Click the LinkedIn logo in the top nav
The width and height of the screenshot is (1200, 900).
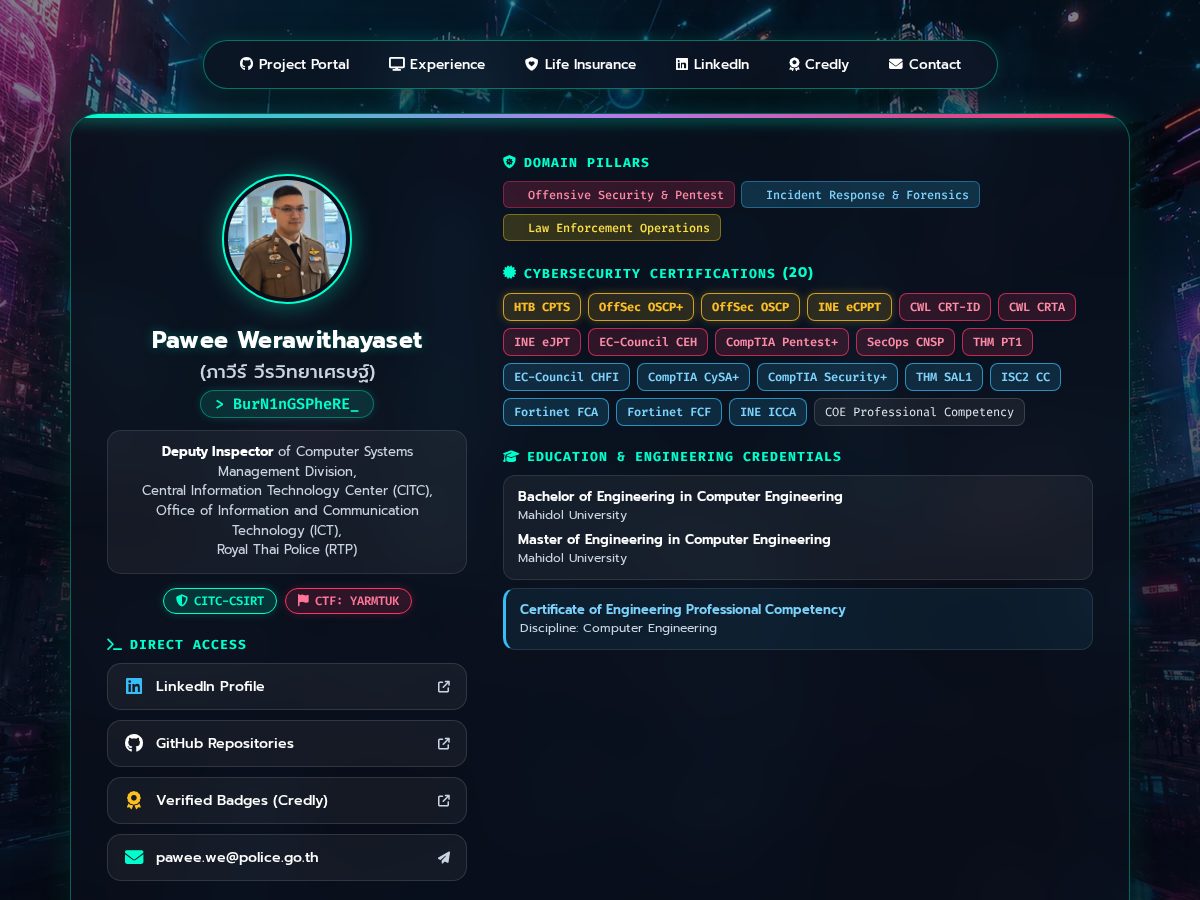click(x=682, y=64)
